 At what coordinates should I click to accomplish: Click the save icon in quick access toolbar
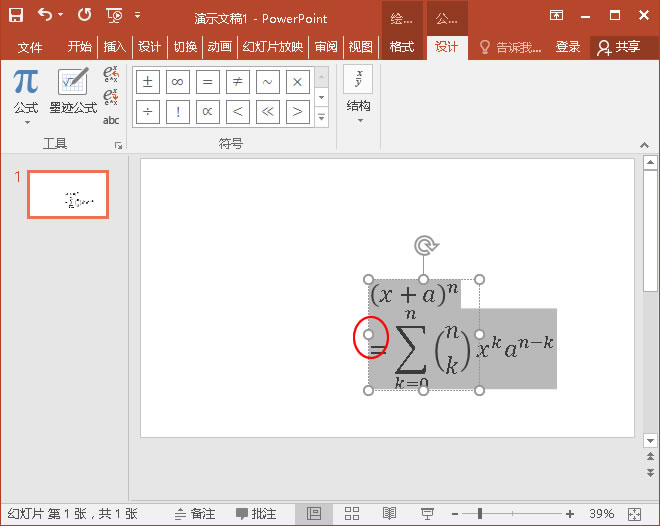[16, 15]
